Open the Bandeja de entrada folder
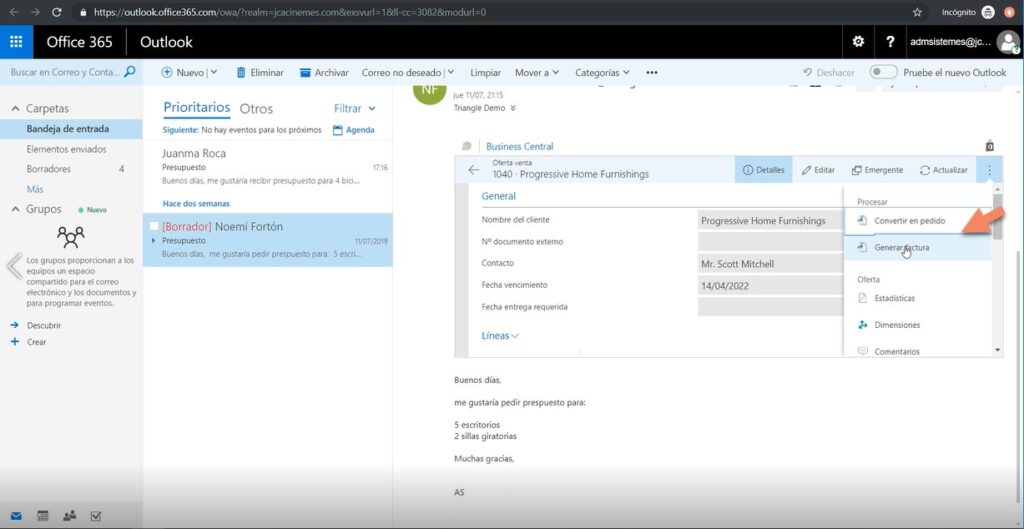This screenshot has width=1024, height=529. (68, 129)
